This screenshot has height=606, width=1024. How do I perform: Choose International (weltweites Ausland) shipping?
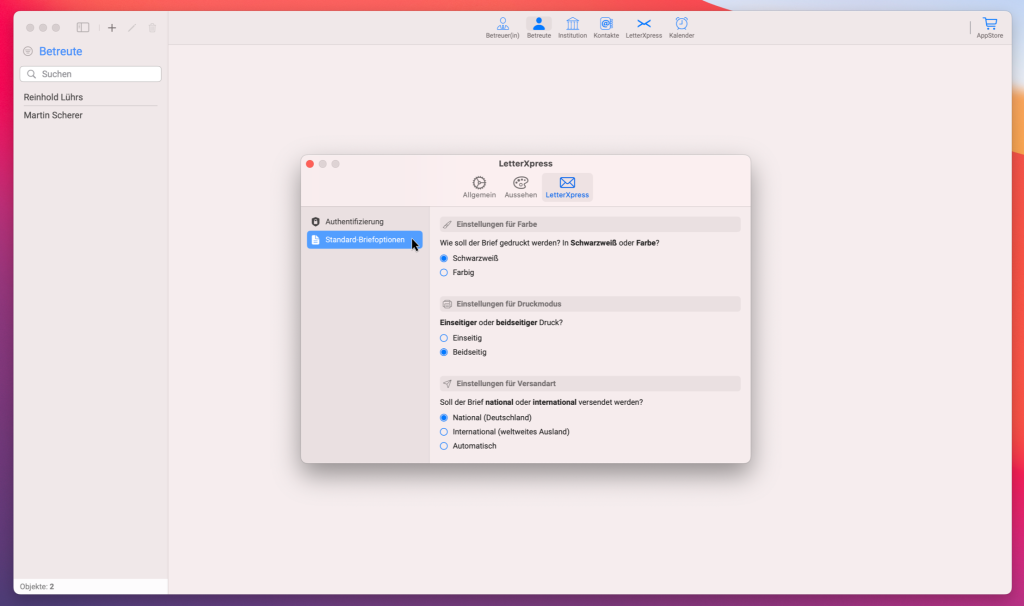click(444, 432)
